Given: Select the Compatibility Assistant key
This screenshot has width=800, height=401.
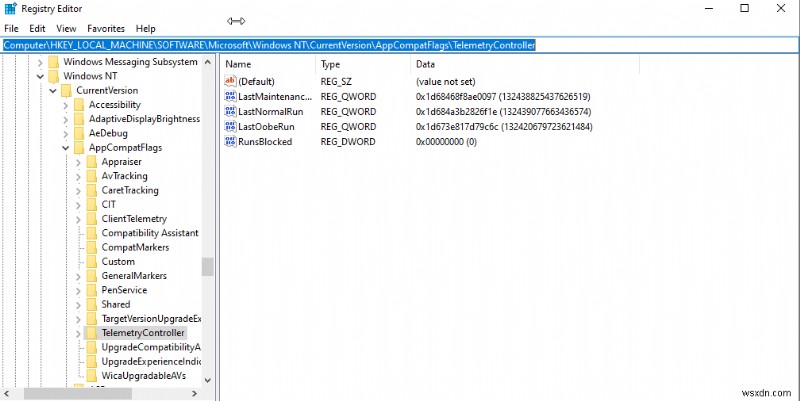Looking at the screenshot, I should [x=150, y=233].
